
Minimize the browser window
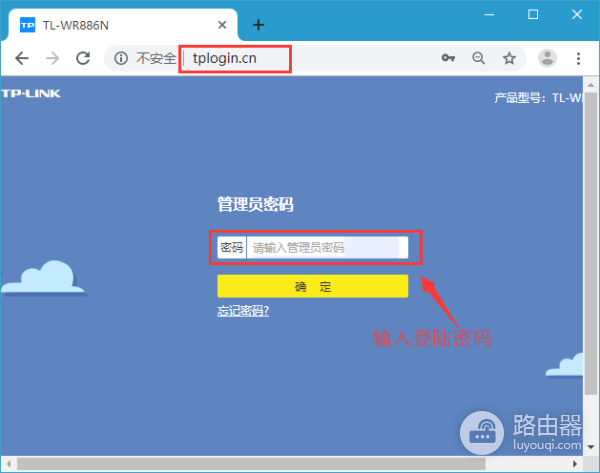click(489, 15)
